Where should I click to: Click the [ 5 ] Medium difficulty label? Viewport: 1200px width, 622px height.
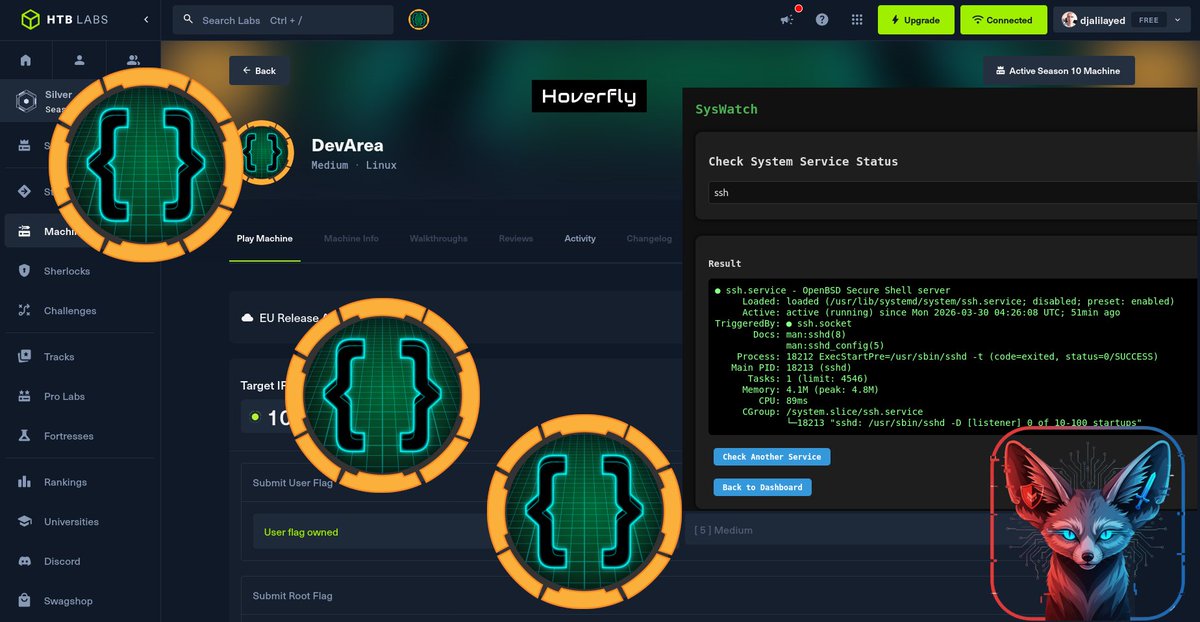coord(723,530)
